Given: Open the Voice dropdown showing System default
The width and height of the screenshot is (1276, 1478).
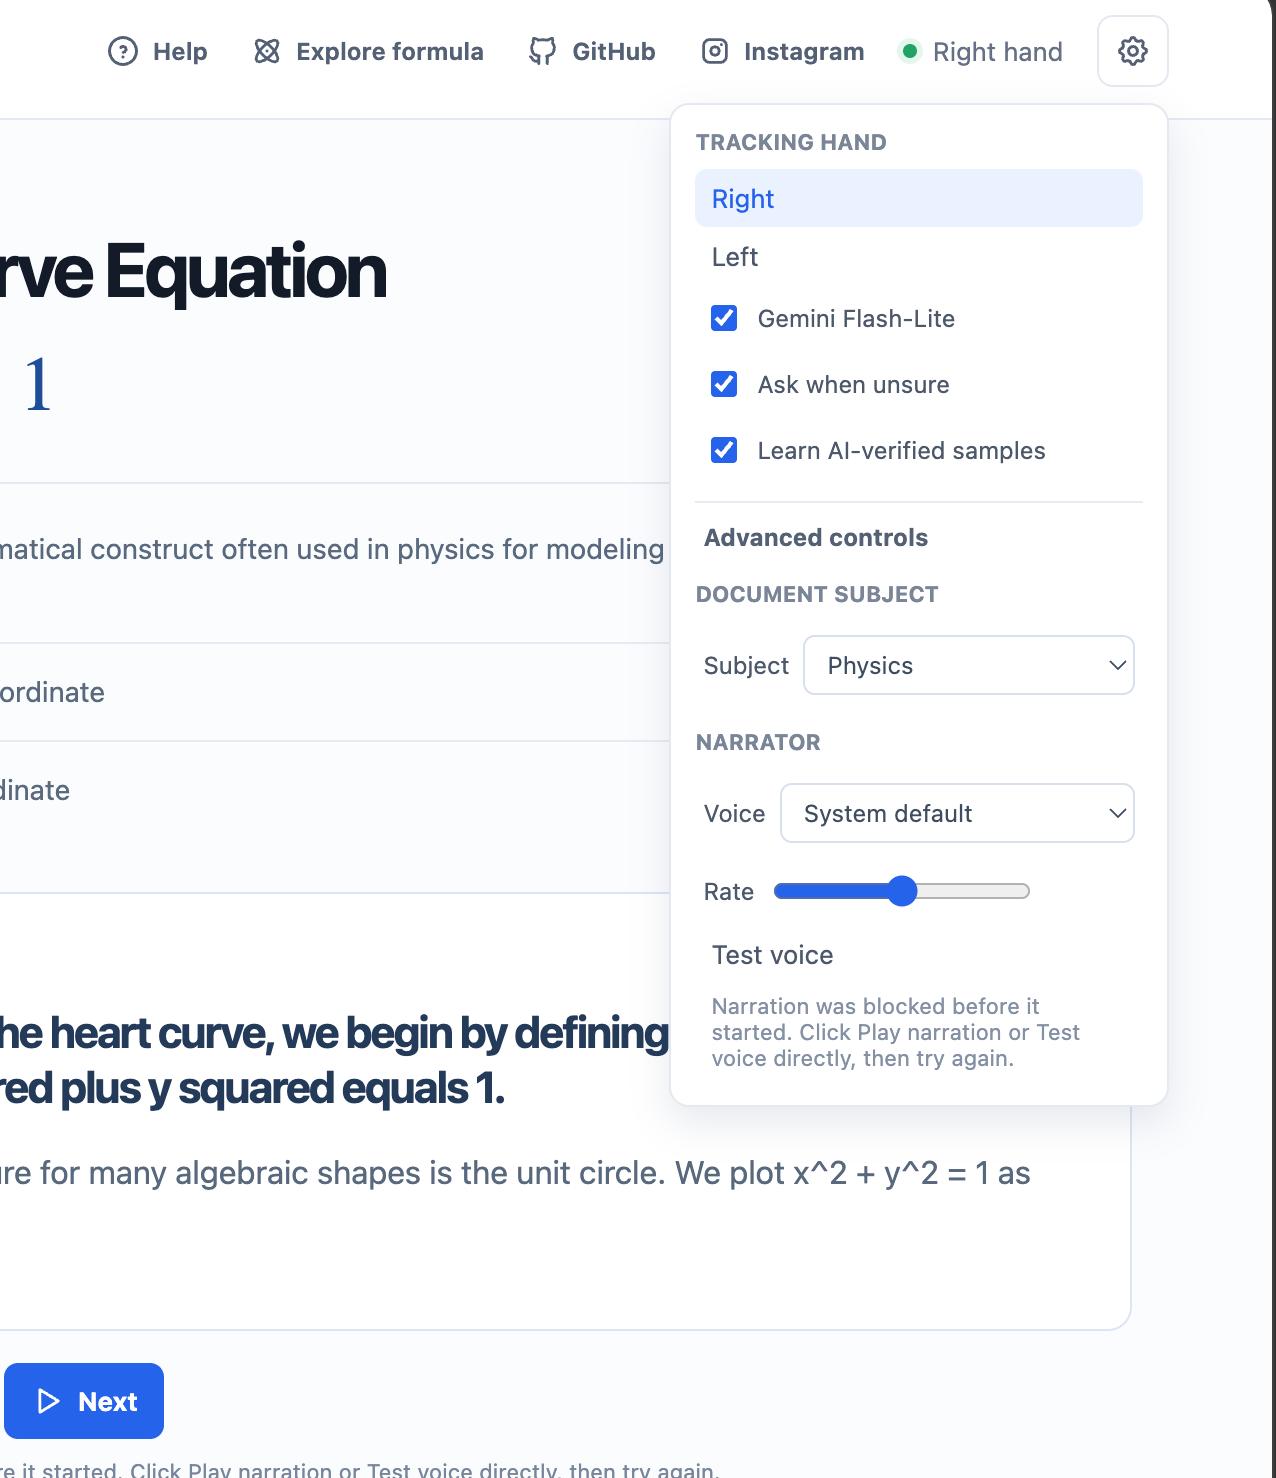Looking at the screenshot, I should (x=957, y=813).
